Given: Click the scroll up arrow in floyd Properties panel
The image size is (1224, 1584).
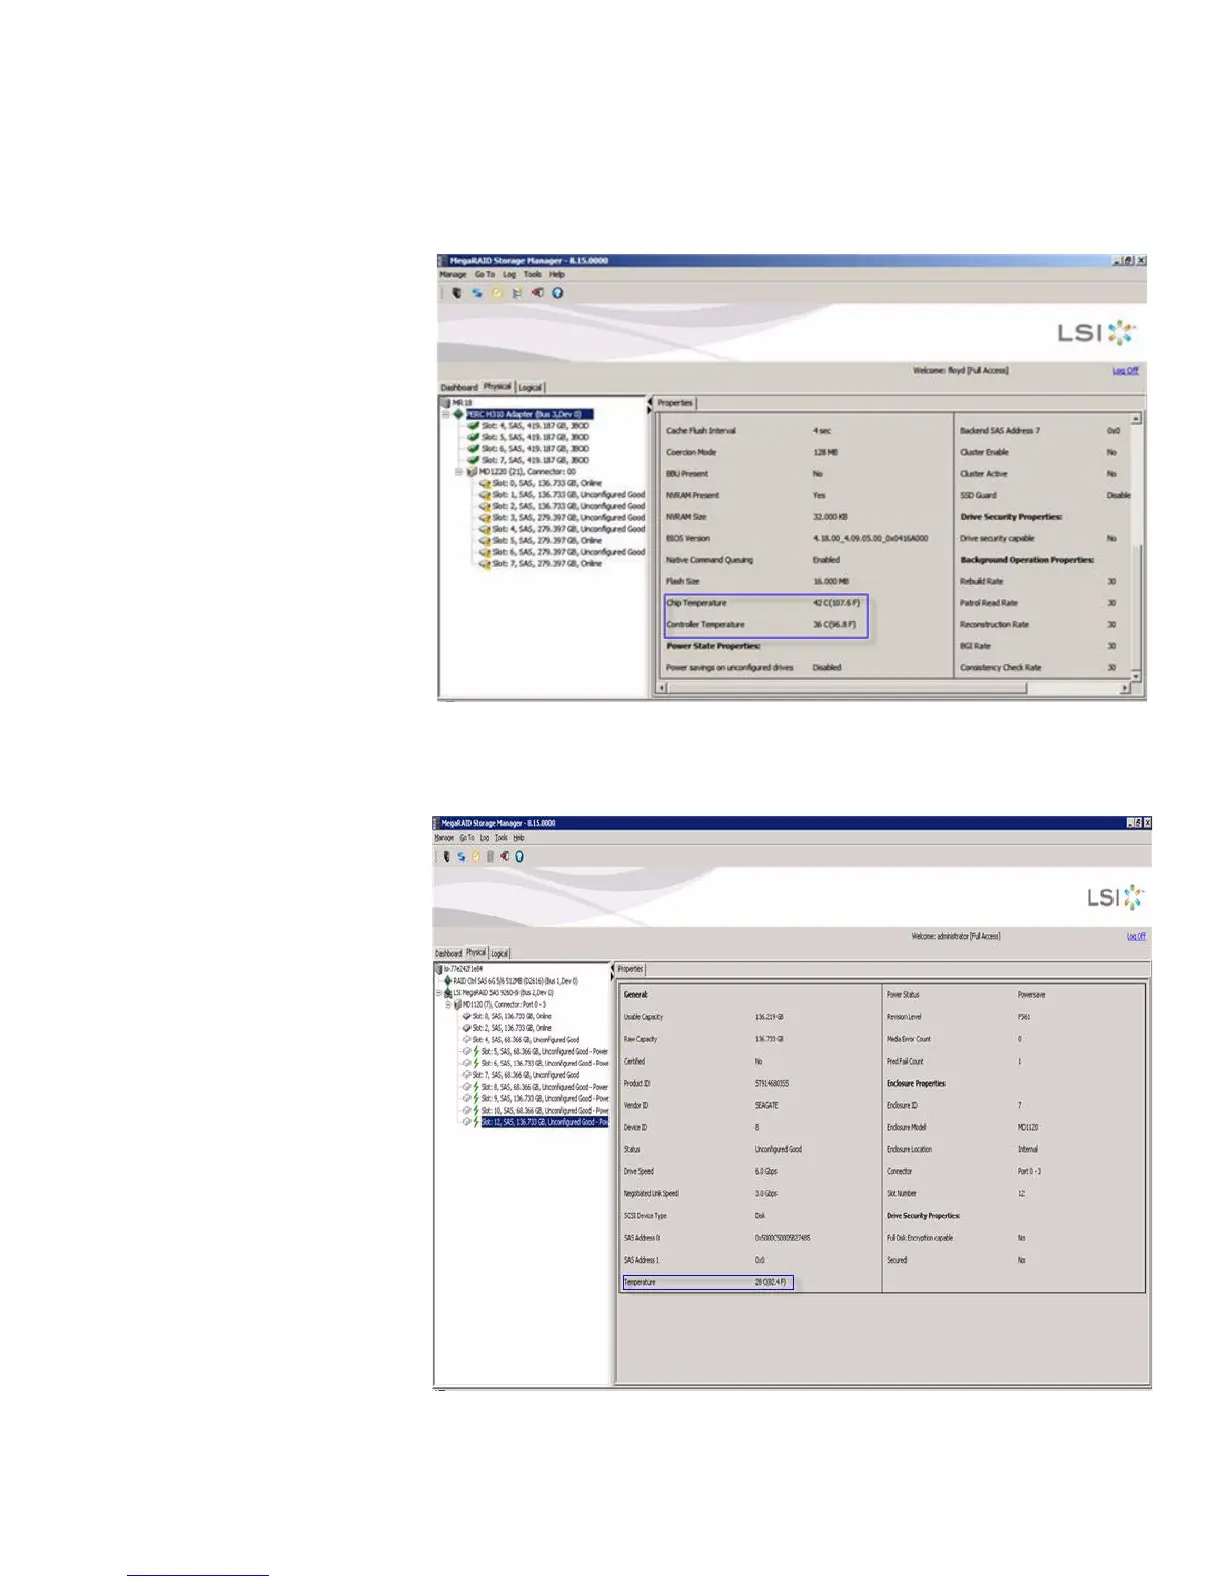Looking at the screenshot, I should click(1136, 419).
